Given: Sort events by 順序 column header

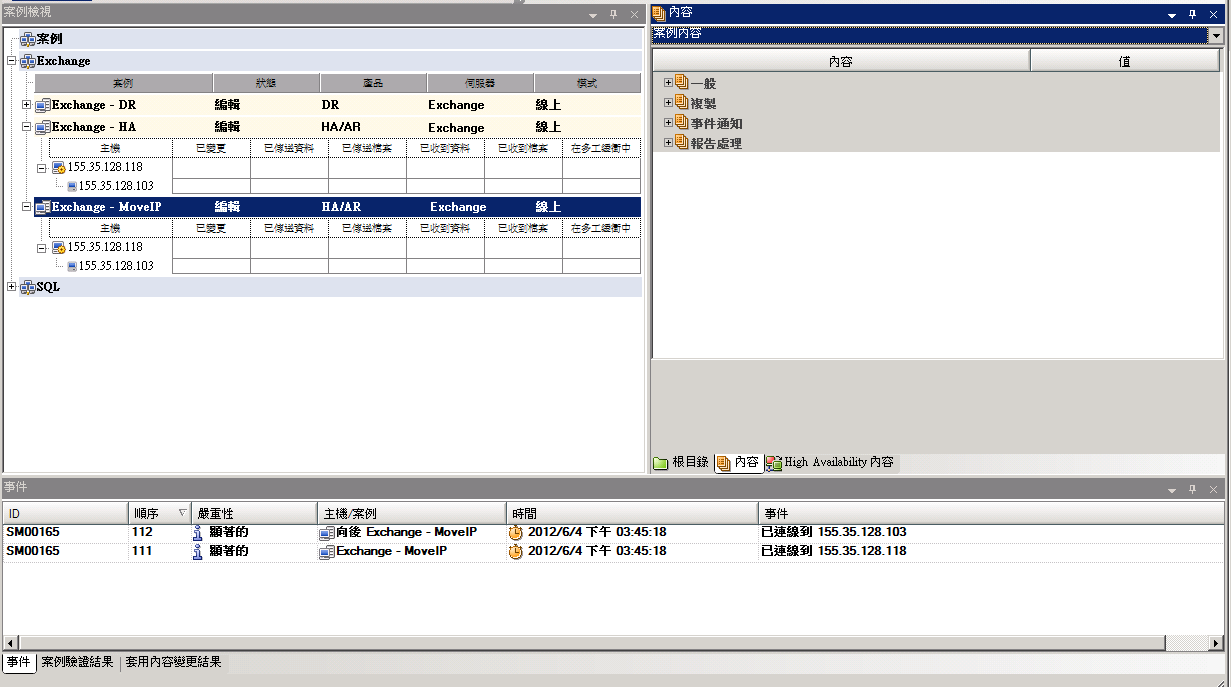Looking at the screenshot, I should pyautogui.click(x=159, y=513).
